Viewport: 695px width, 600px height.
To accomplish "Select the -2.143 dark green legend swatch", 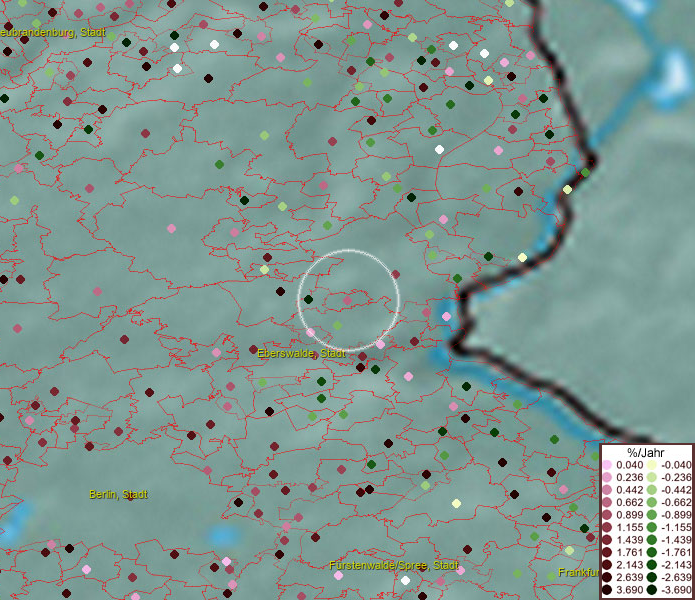I will [652, 565].
